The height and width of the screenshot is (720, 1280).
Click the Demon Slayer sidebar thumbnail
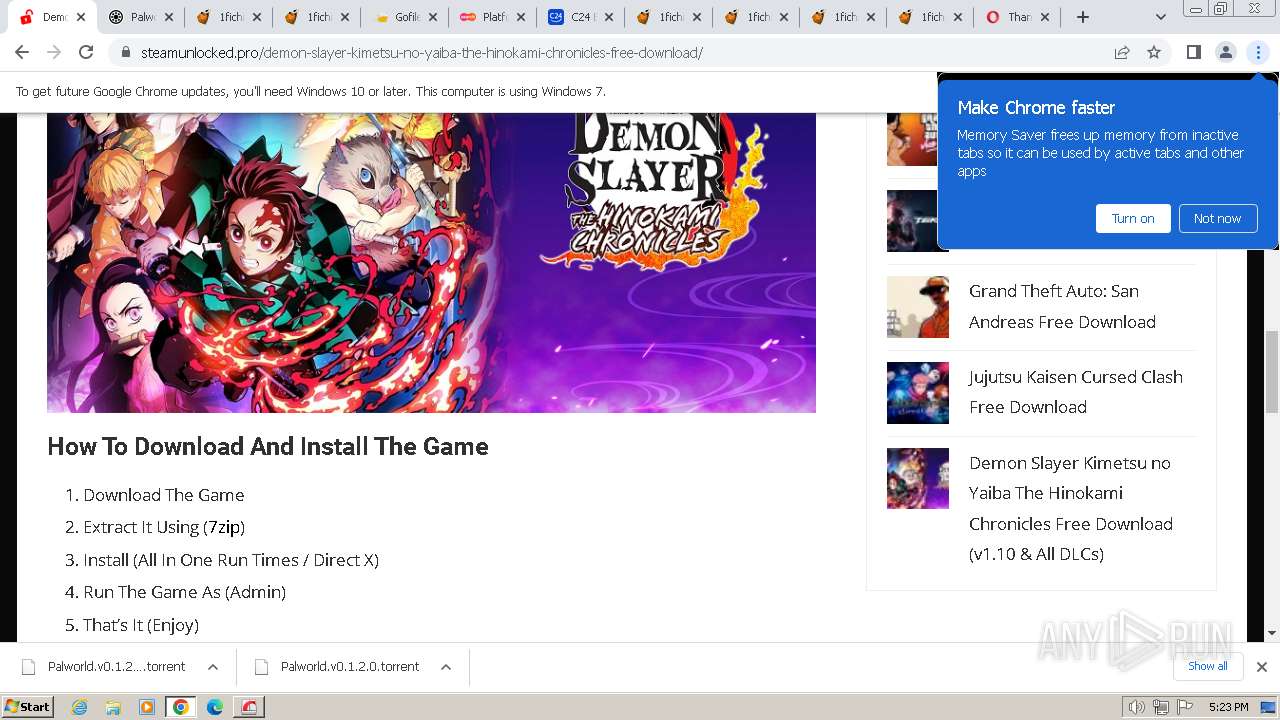[918, 479]
